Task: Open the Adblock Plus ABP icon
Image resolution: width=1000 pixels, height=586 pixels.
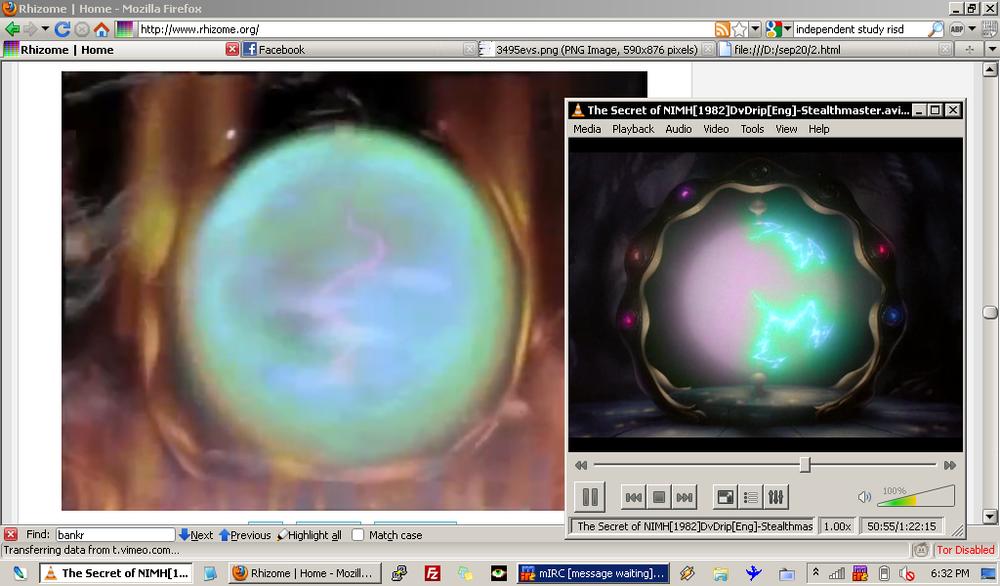Action: pyautogui.click(x=957, y=29)
